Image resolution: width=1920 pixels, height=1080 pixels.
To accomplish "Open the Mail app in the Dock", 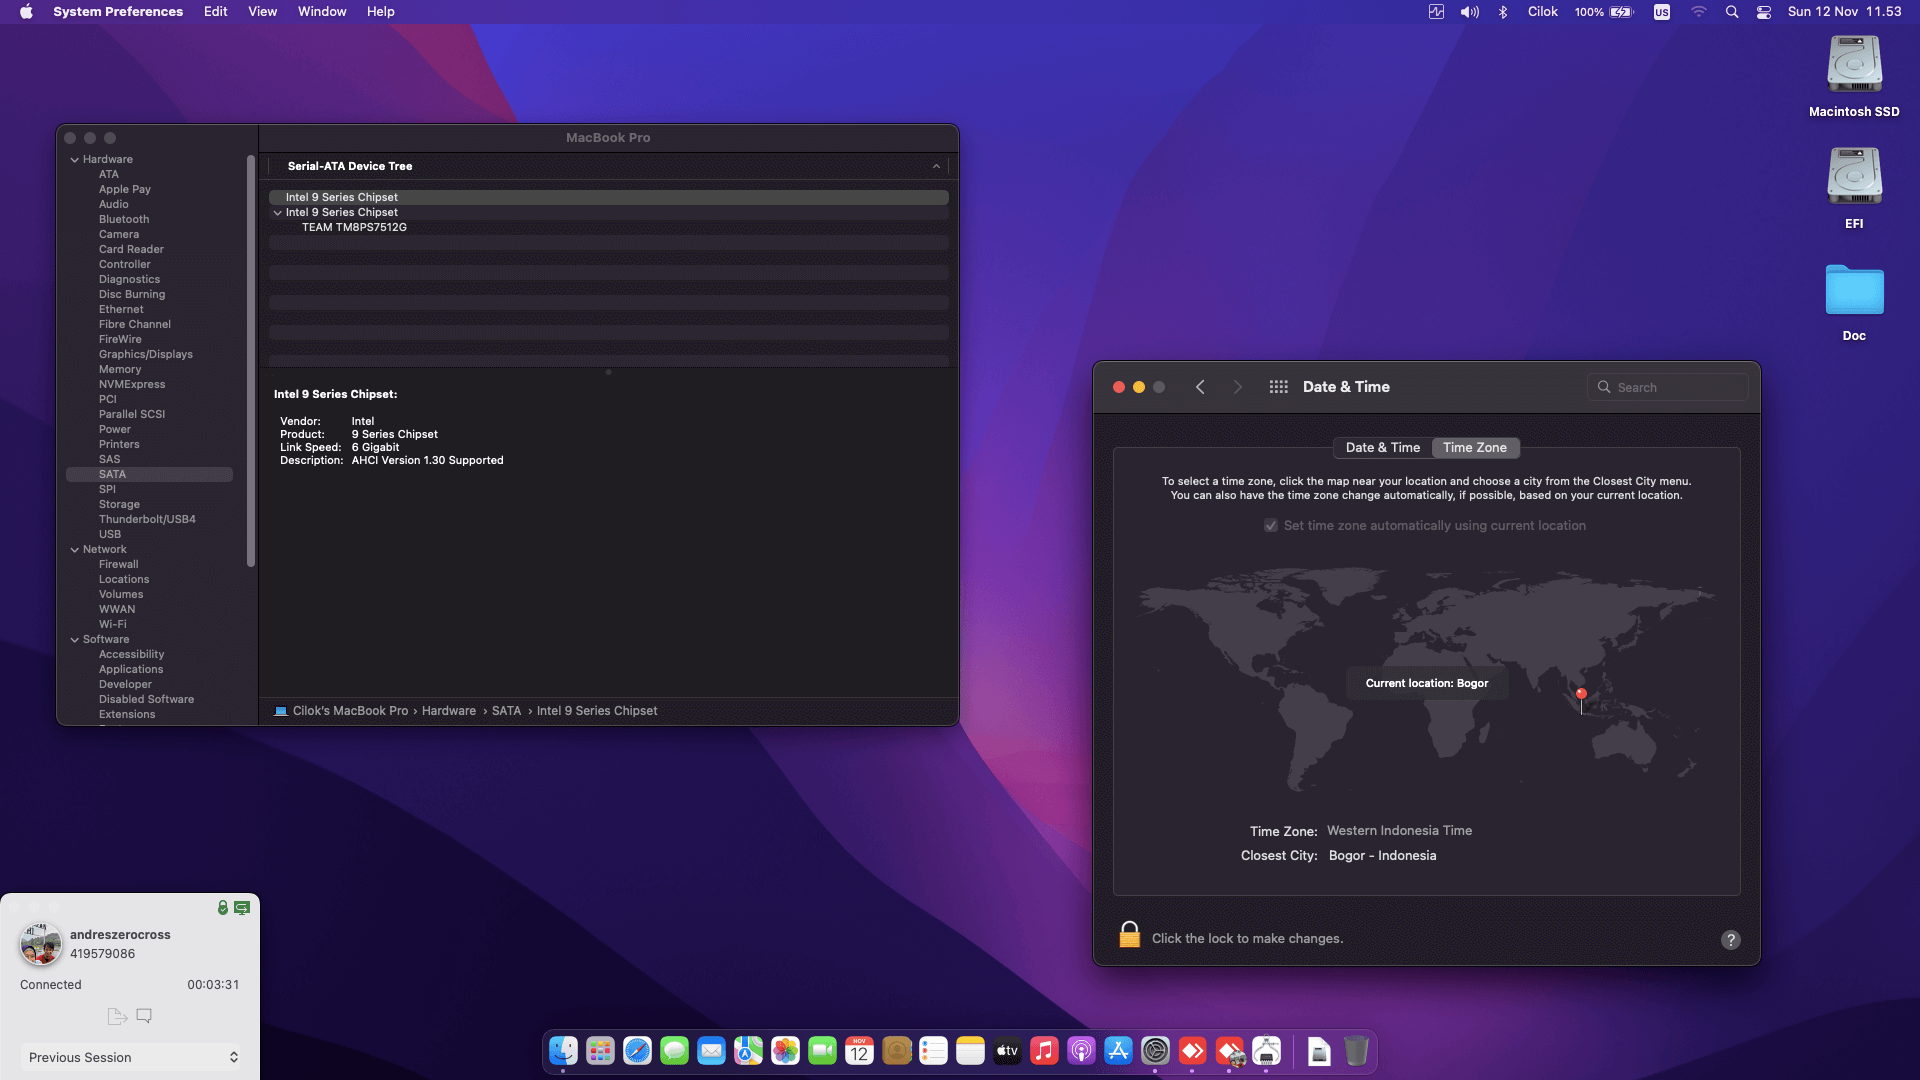I will coord(711,1051).
